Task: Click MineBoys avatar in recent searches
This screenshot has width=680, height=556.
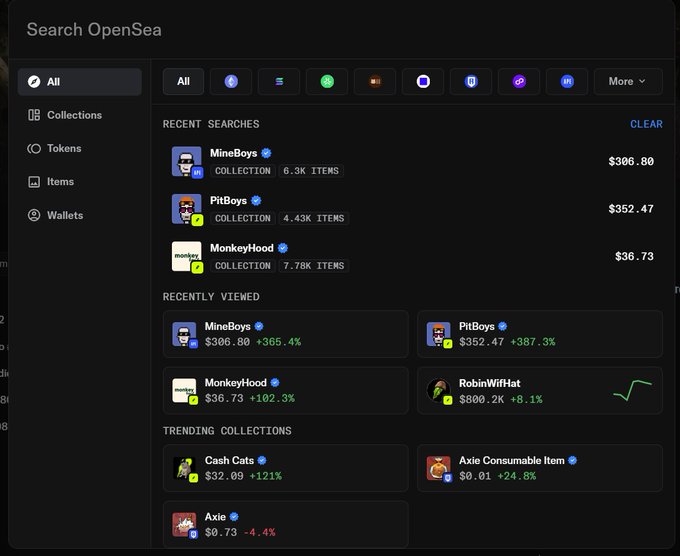Action: (x=186, y=161)
